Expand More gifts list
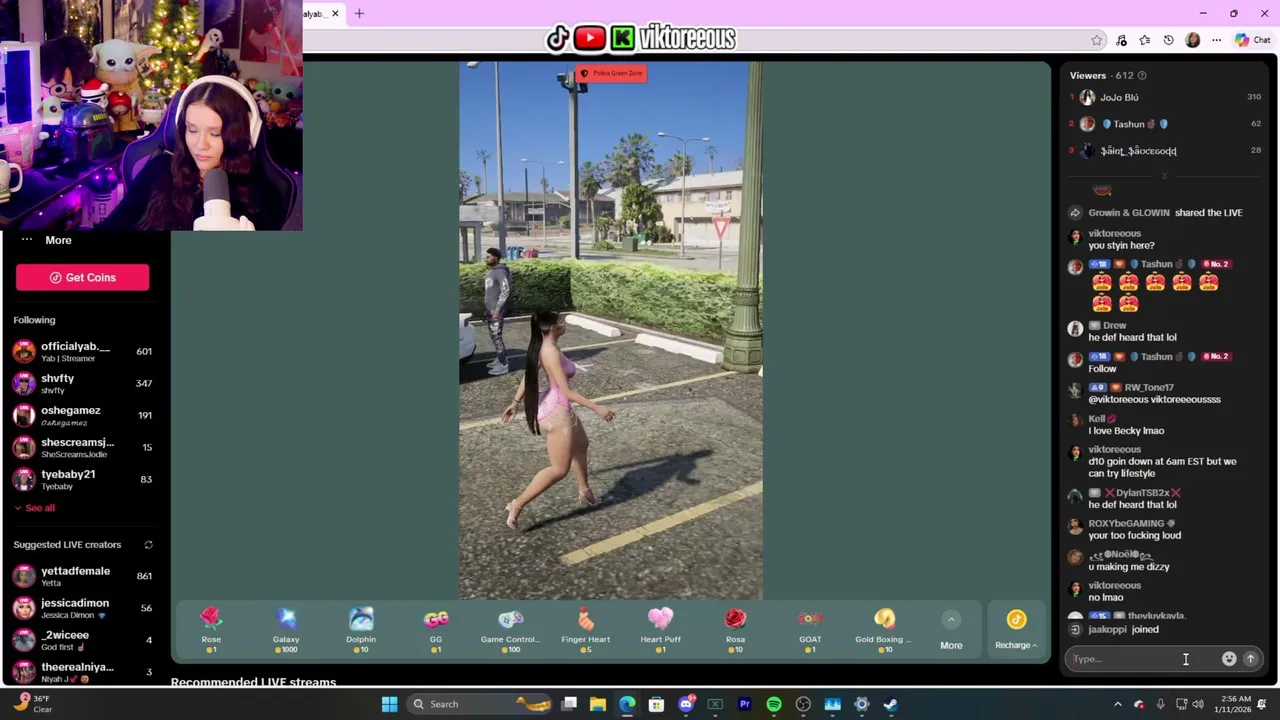This screenshot has height=720, width=1280. click(951, 631)
